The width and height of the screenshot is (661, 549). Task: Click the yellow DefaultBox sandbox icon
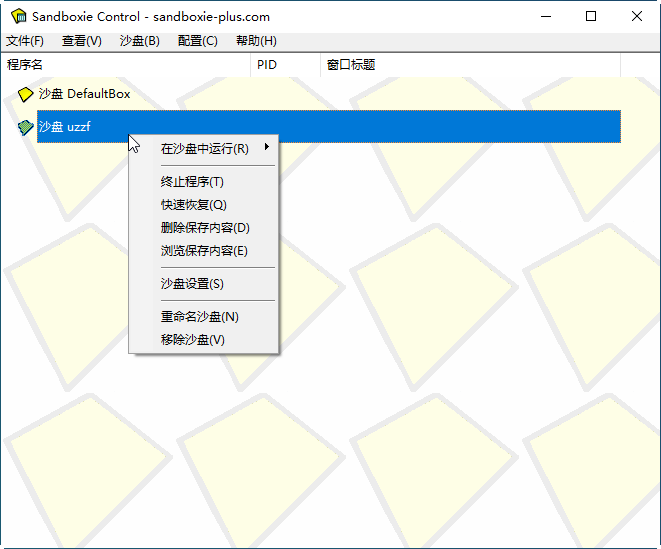[25, 94]
